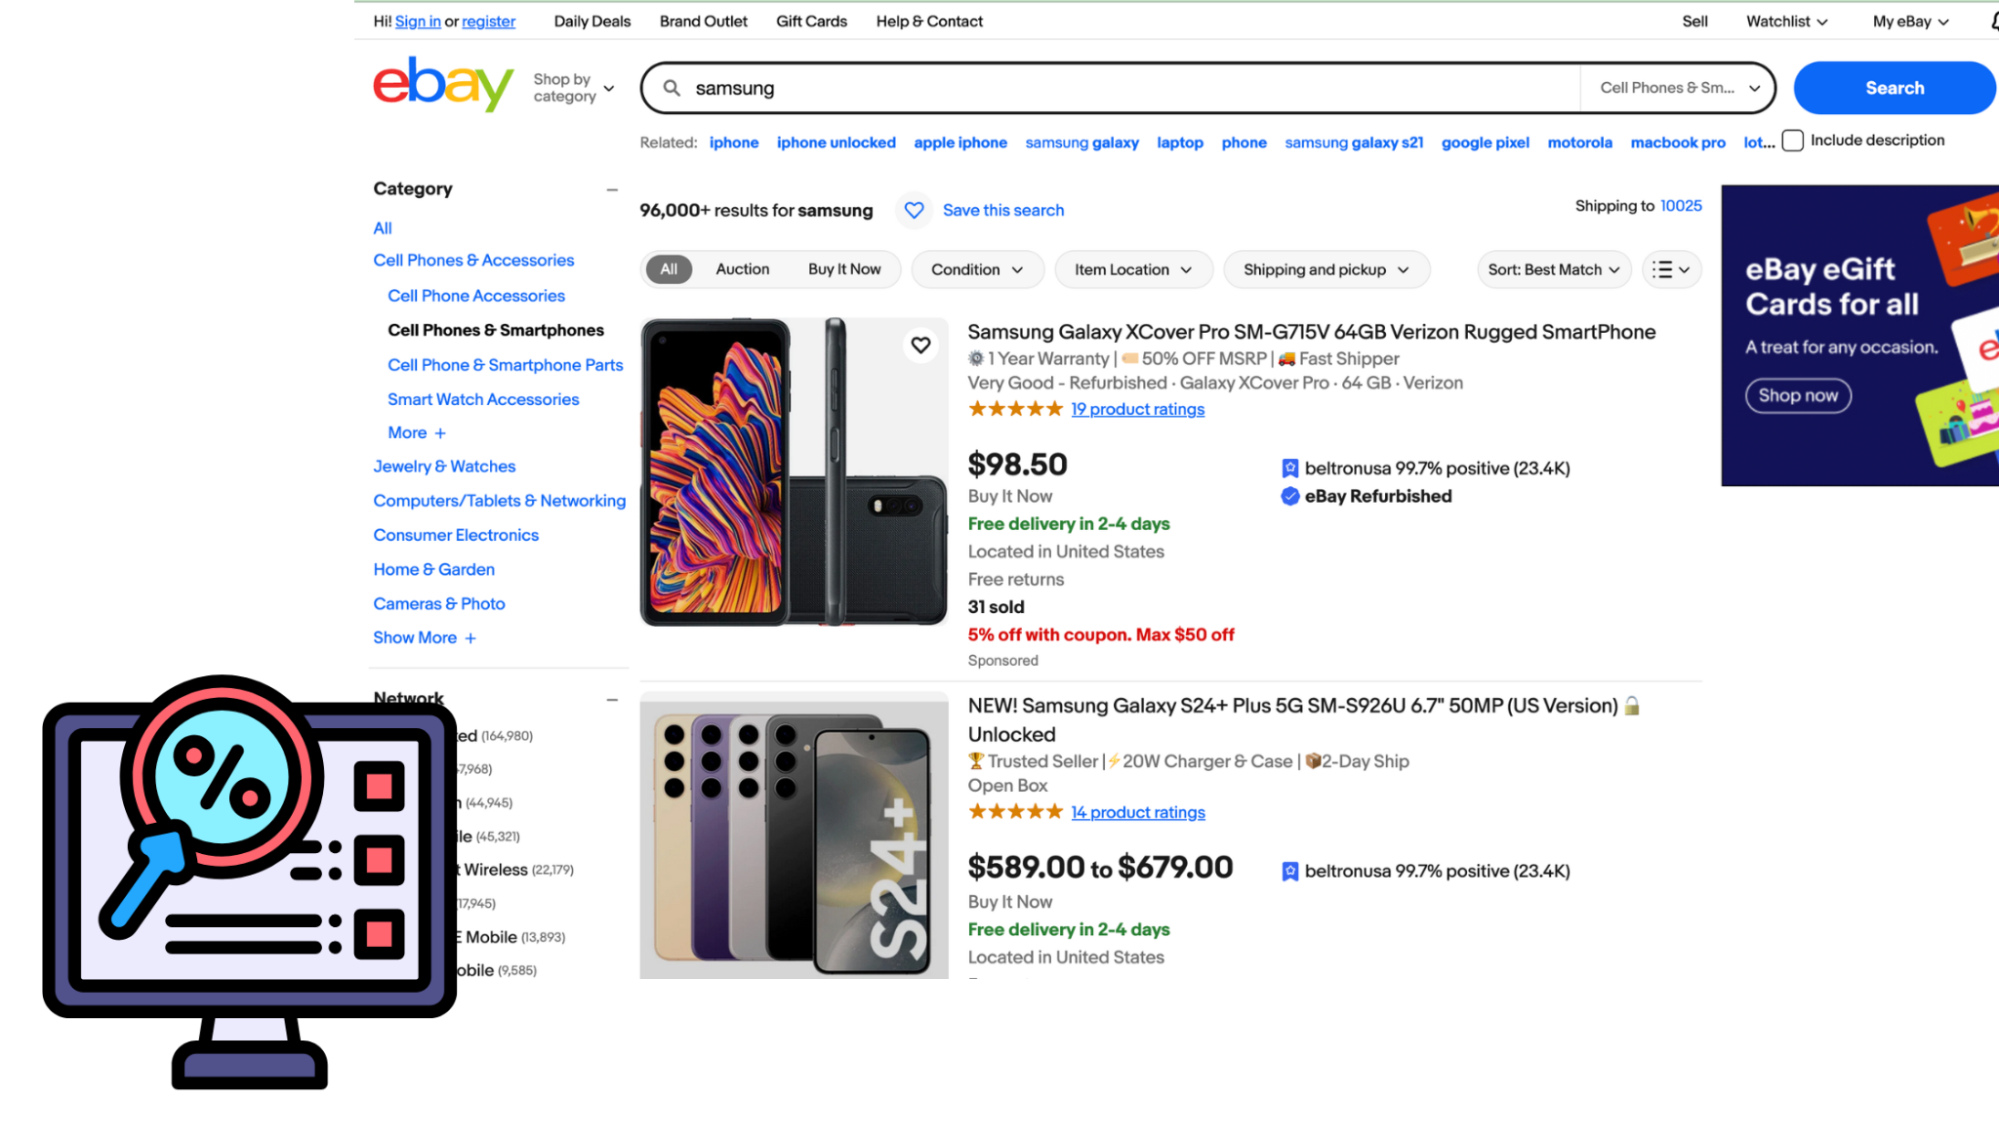This screenshot has height=1125, width=1999.
Task: Click the eBay logo
Action: pos(443,85)
